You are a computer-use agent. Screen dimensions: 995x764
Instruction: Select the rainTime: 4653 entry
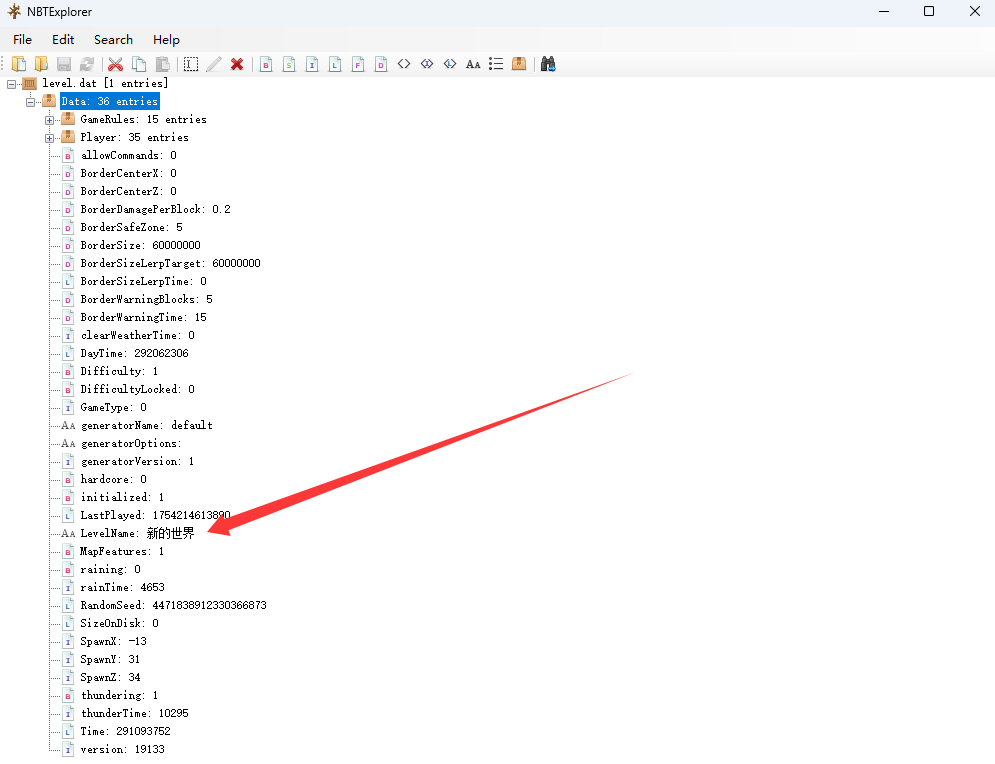122,588
